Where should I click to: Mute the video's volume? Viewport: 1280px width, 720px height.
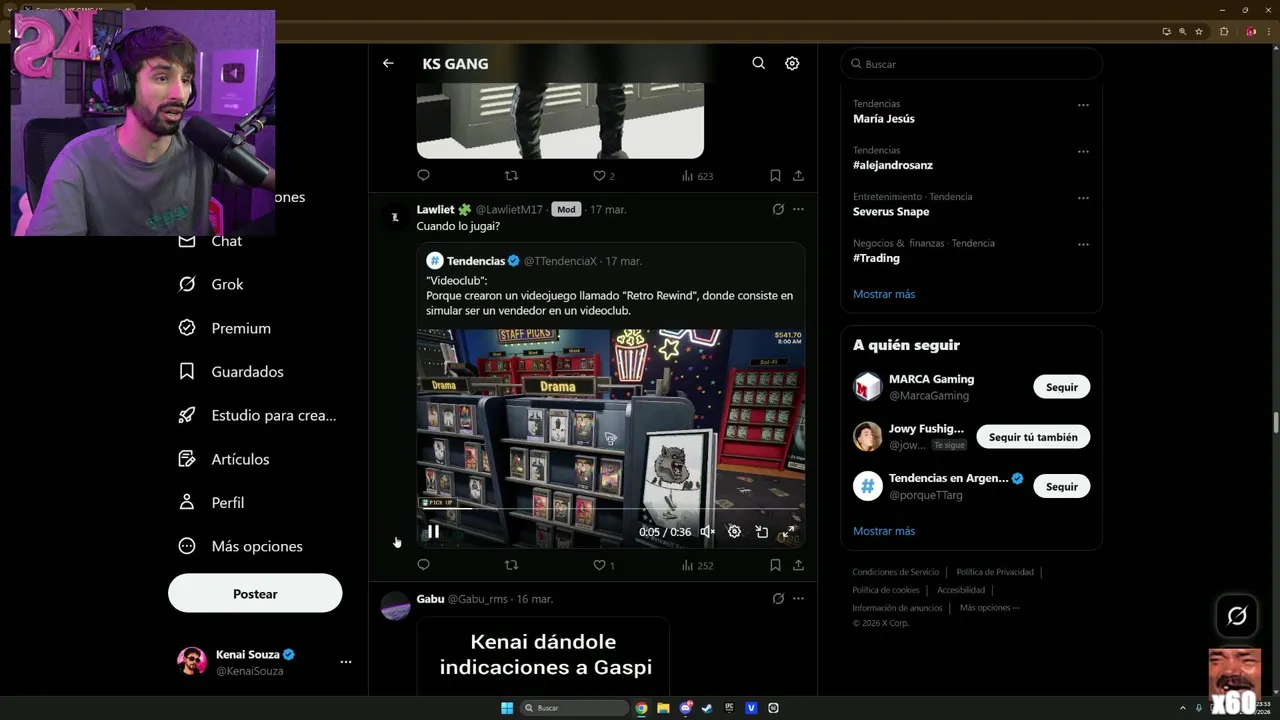click(707, 532)
